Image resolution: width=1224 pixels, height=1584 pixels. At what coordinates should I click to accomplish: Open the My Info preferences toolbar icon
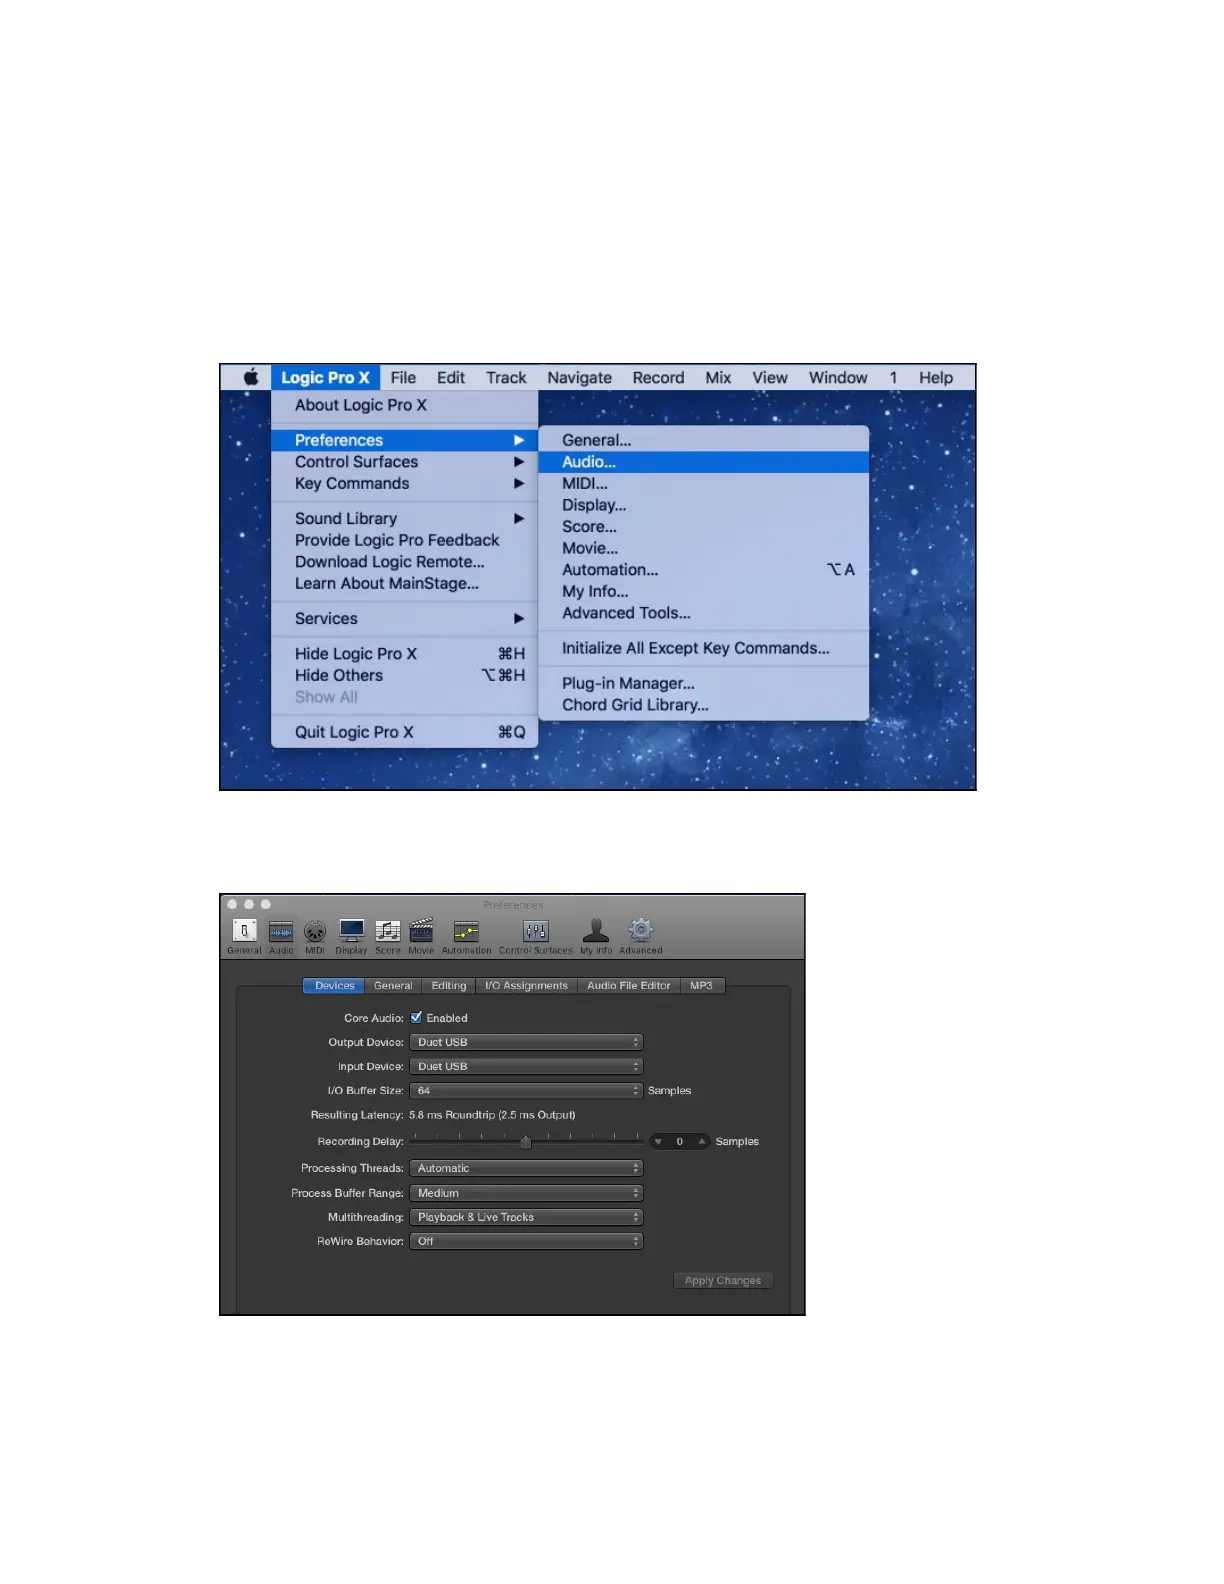point(596,937)
